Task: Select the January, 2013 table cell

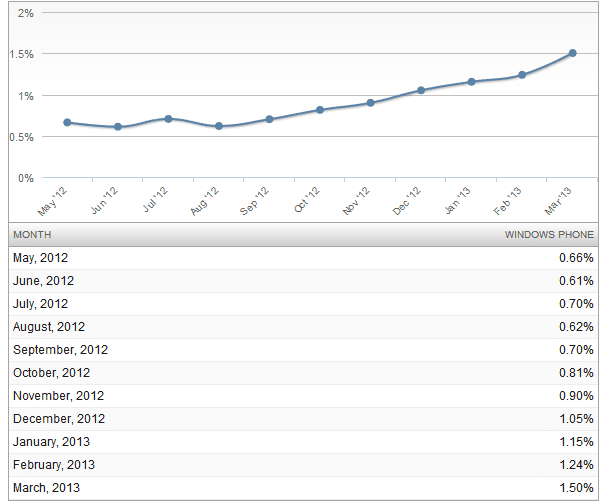Action: coord(51,441)
